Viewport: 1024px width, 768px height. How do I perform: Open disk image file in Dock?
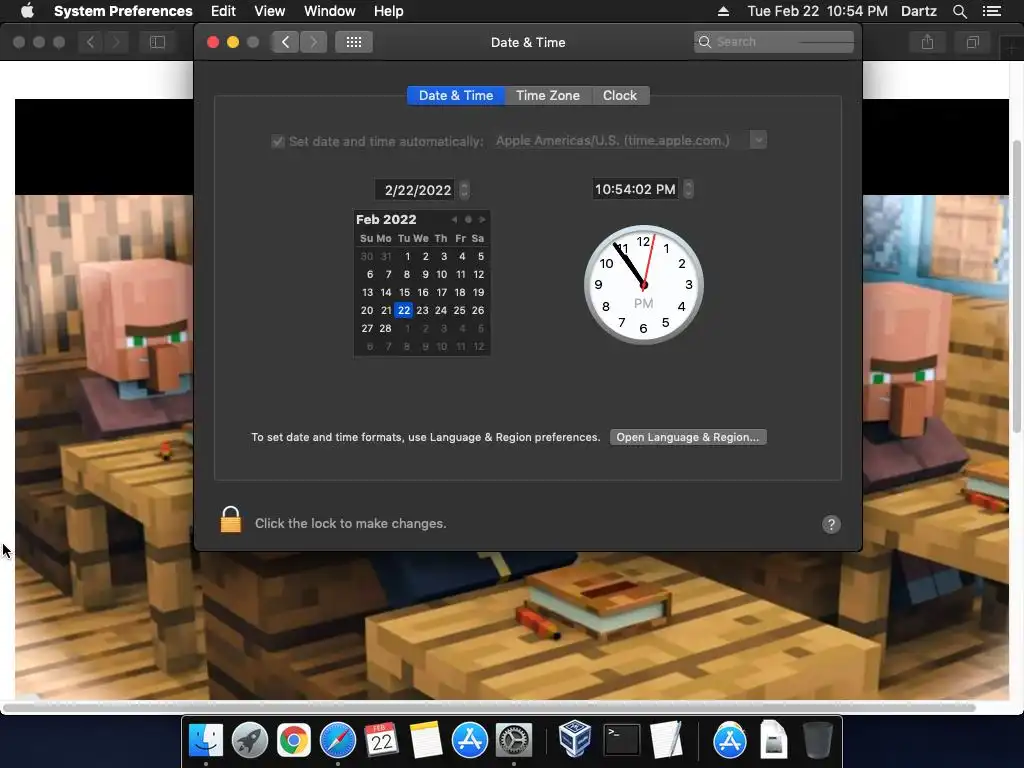tap(773, 741)
